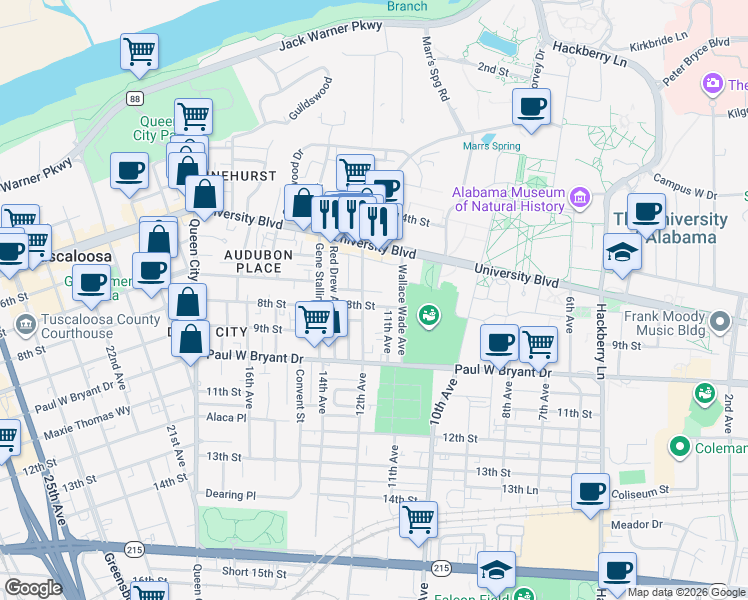Image resolution: width=748 pixels, height=600 pixels.
Task: Select the Meador Dr label
Action: coord(637,524)
